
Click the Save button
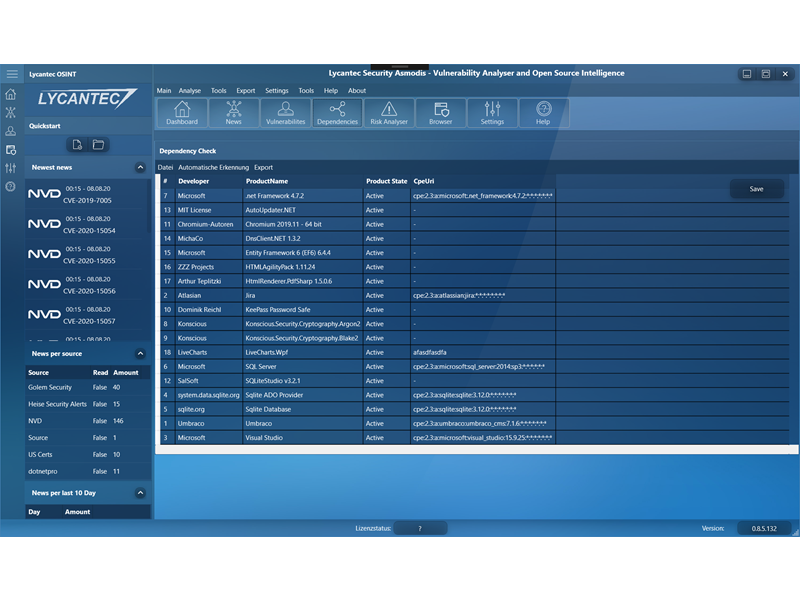pos(757,189)
